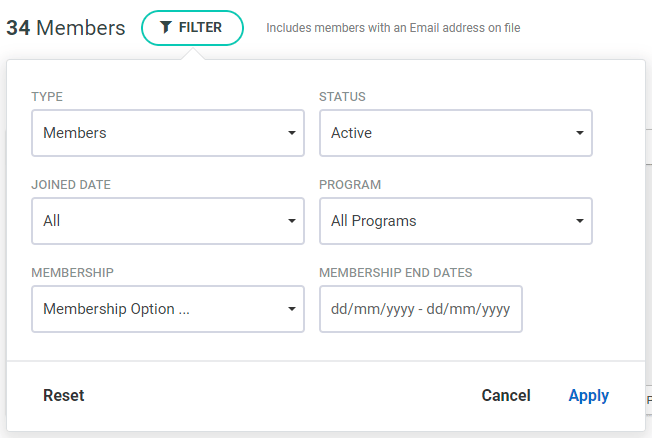Cancel the filter dialog

506,395
